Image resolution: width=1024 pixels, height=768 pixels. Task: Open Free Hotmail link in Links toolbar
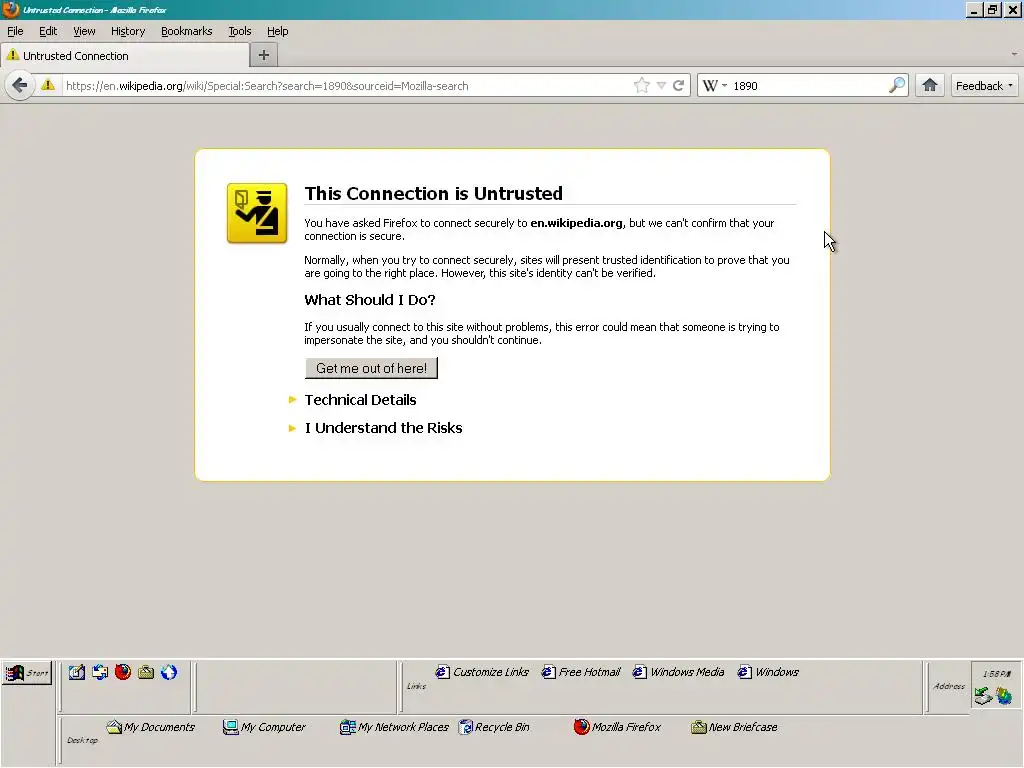[x=581, y=672]
